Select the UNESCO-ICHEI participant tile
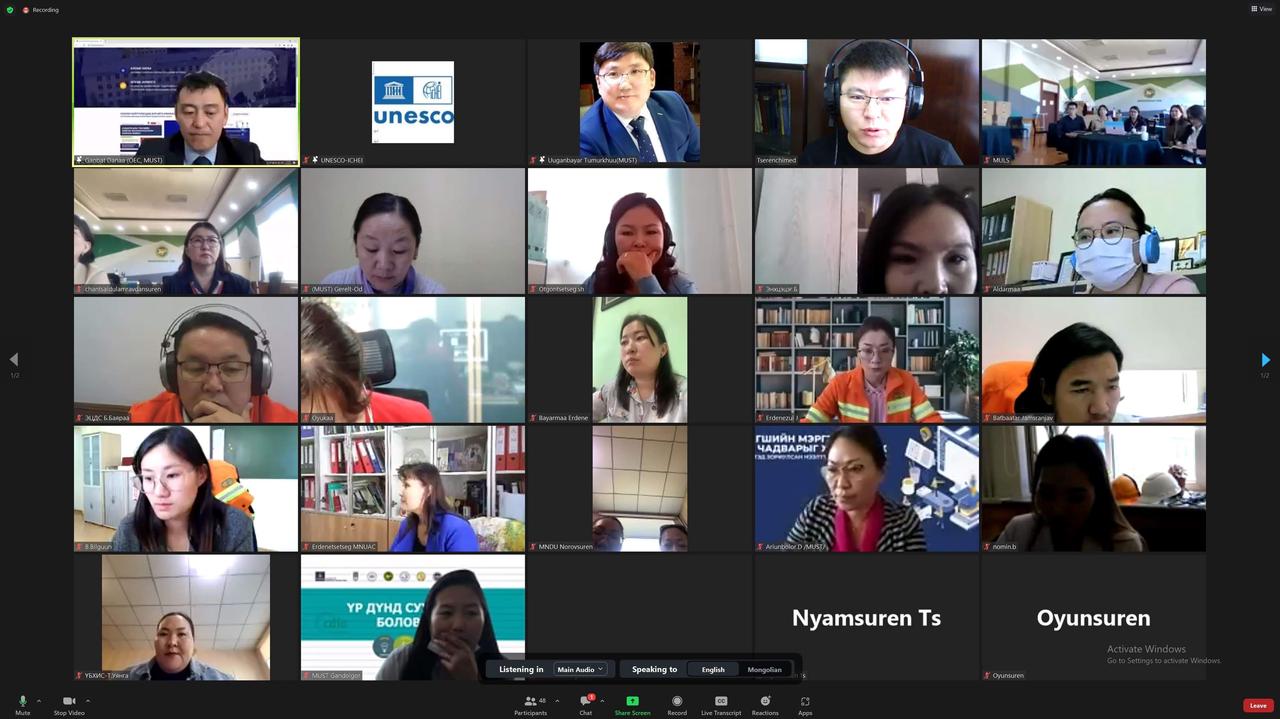 point(412,102)
